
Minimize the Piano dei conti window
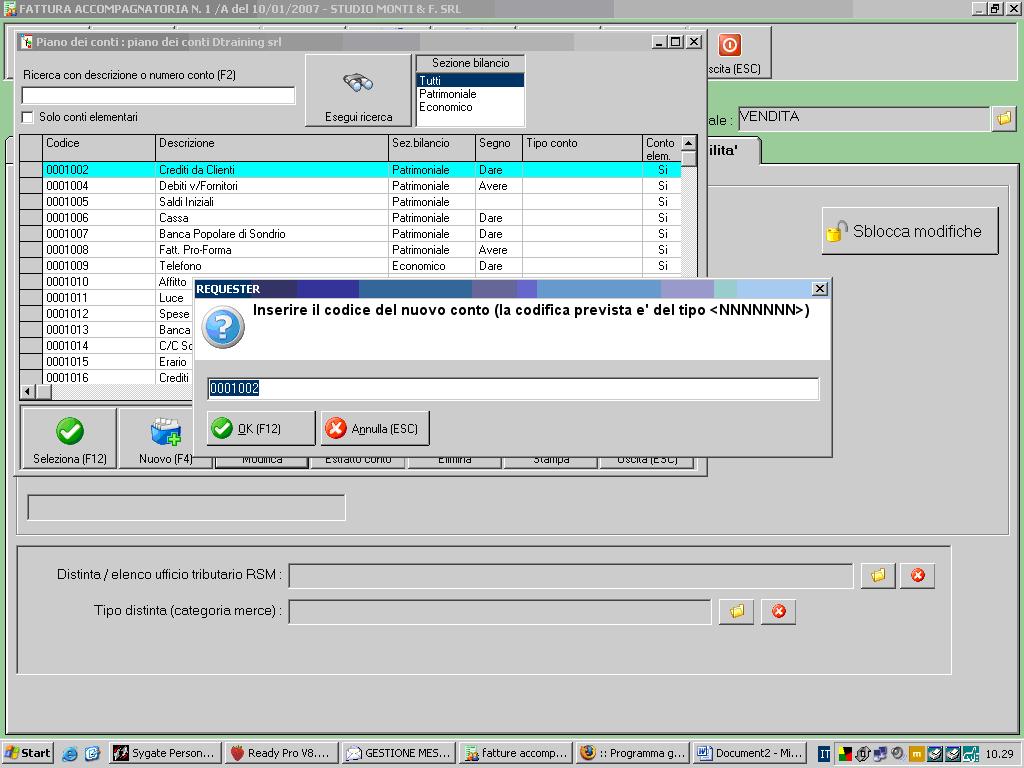coord(660,42)
